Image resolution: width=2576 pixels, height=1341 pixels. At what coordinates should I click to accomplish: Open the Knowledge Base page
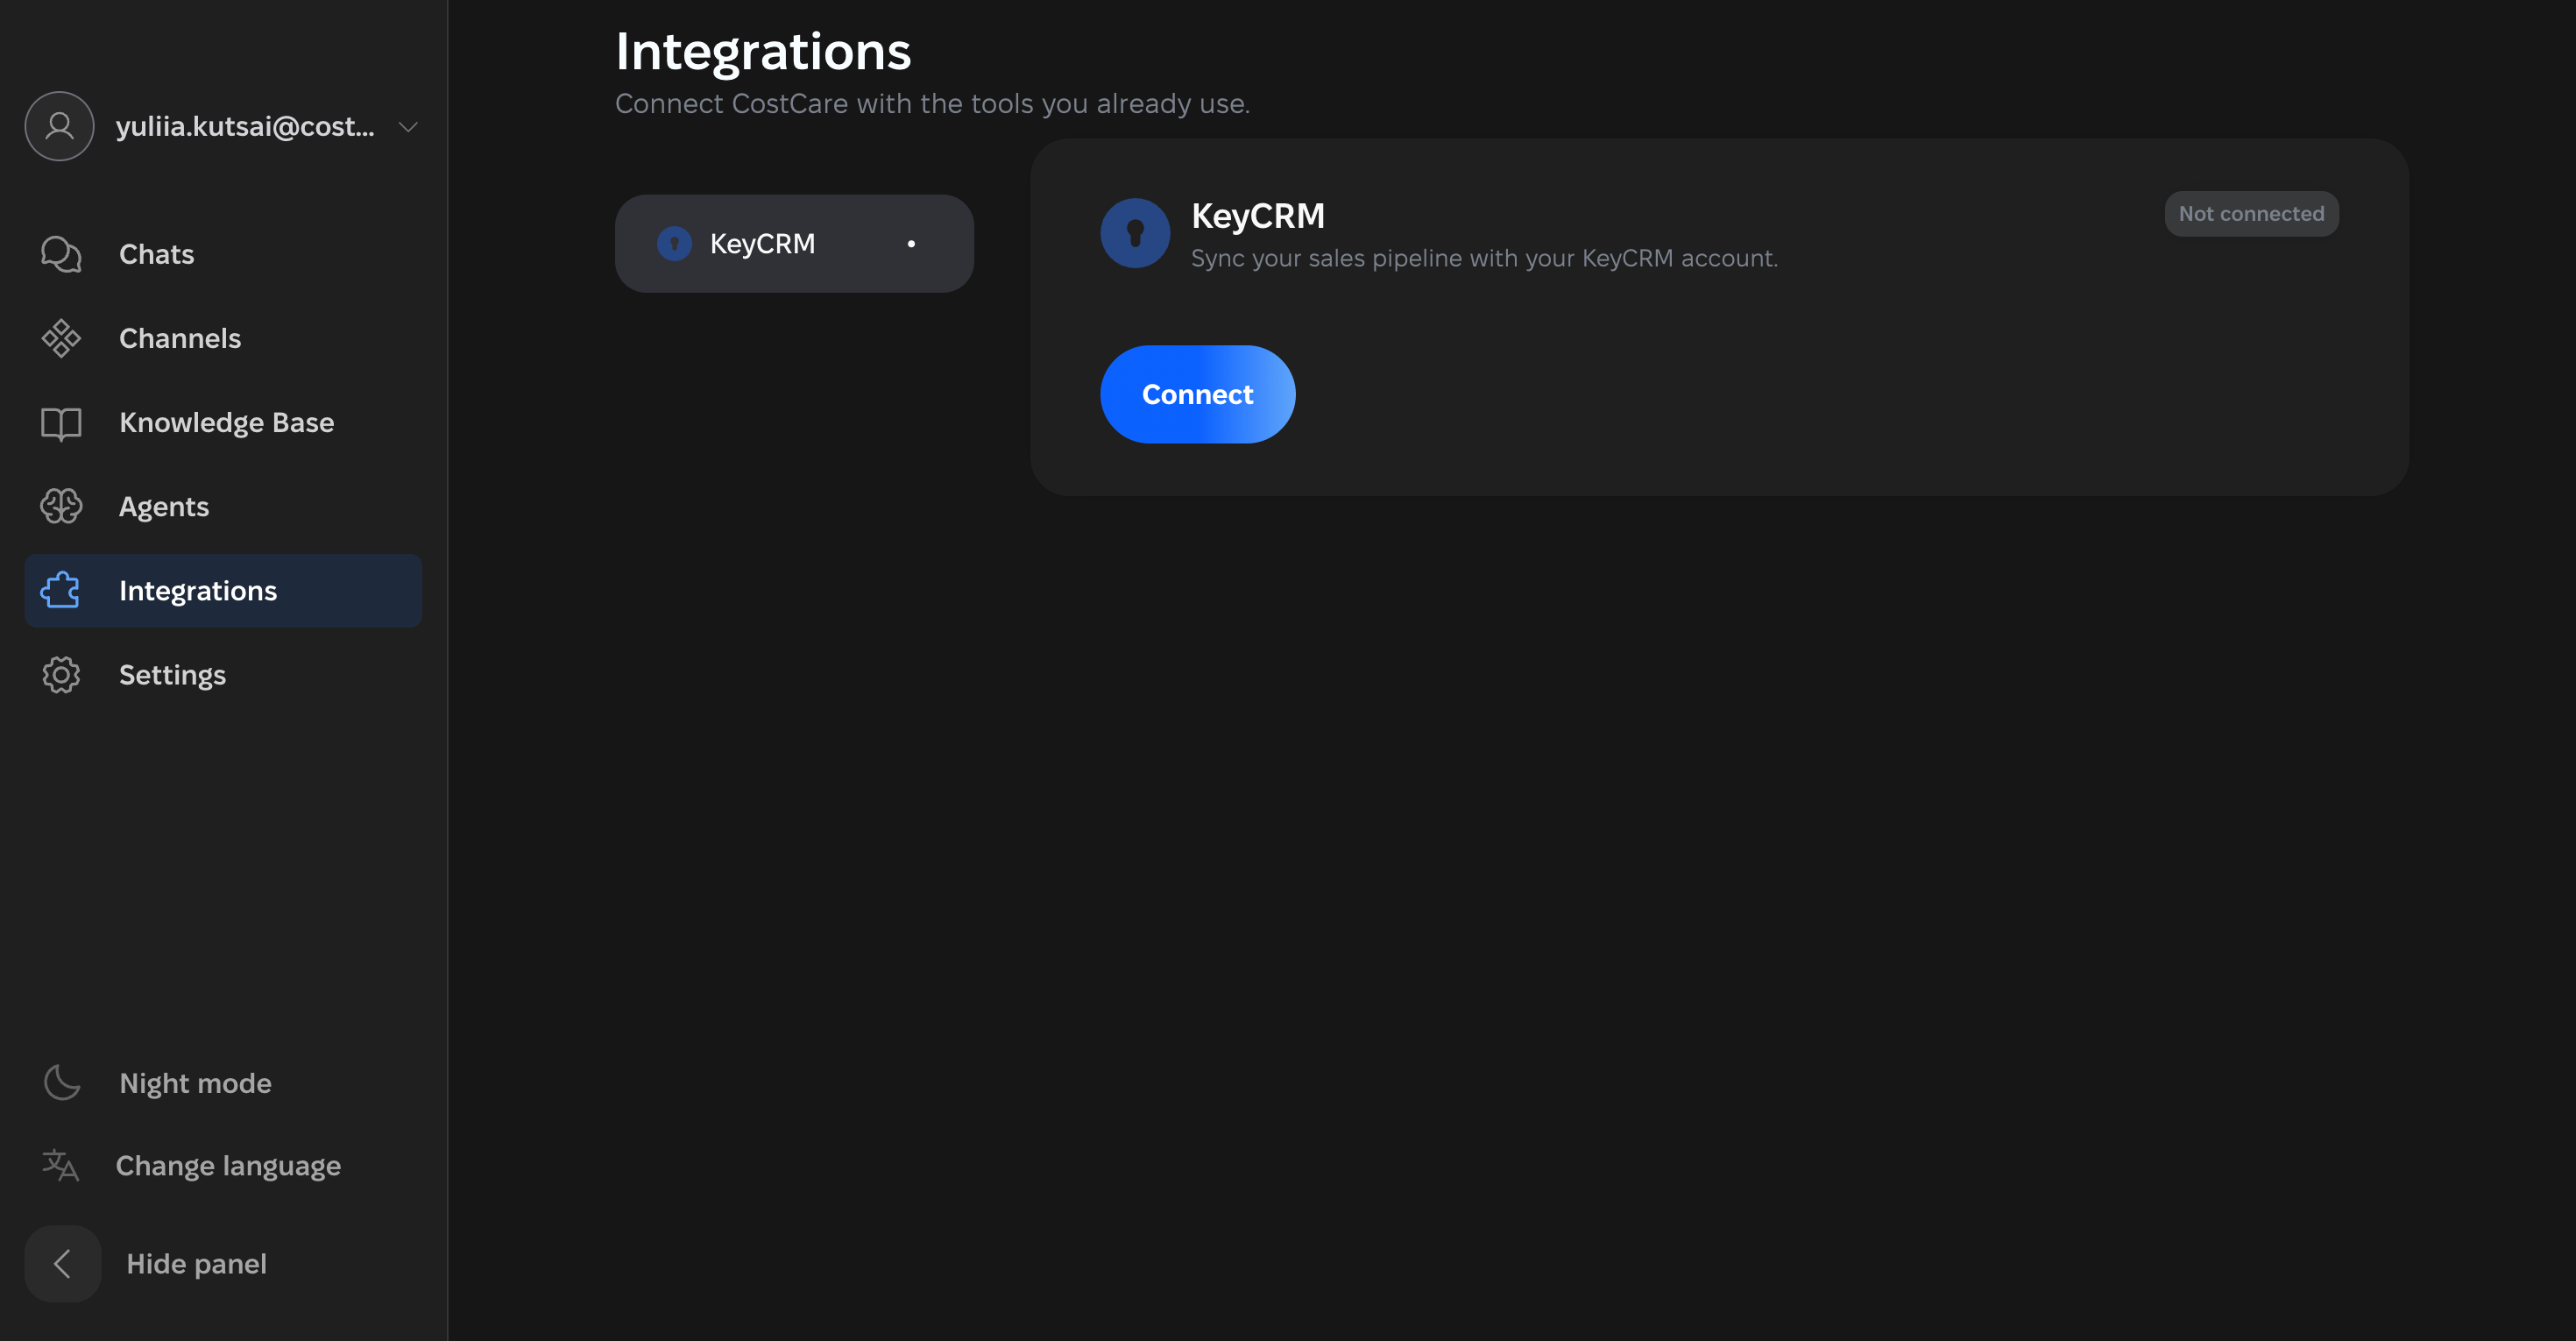click(x=223, y=423)
